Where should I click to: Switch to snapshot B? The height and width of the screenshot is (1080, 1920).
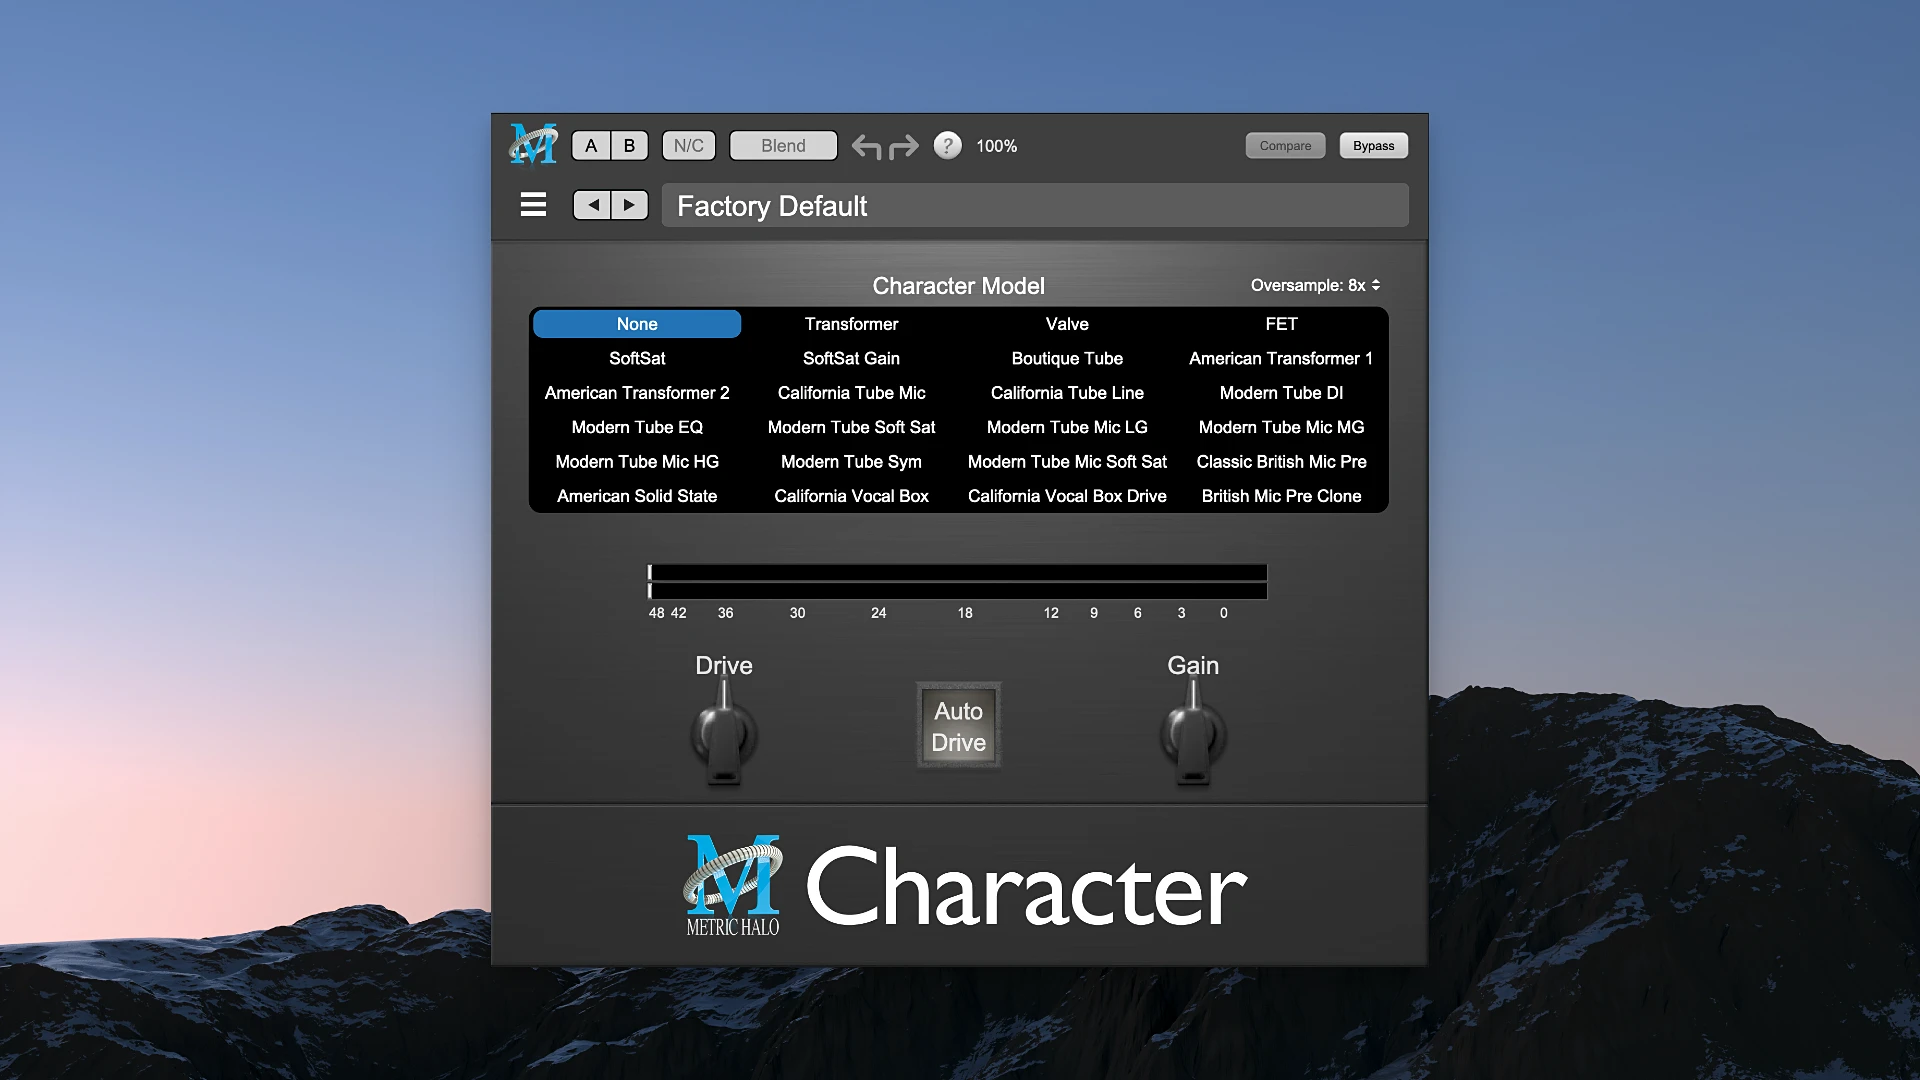(629, 145)
